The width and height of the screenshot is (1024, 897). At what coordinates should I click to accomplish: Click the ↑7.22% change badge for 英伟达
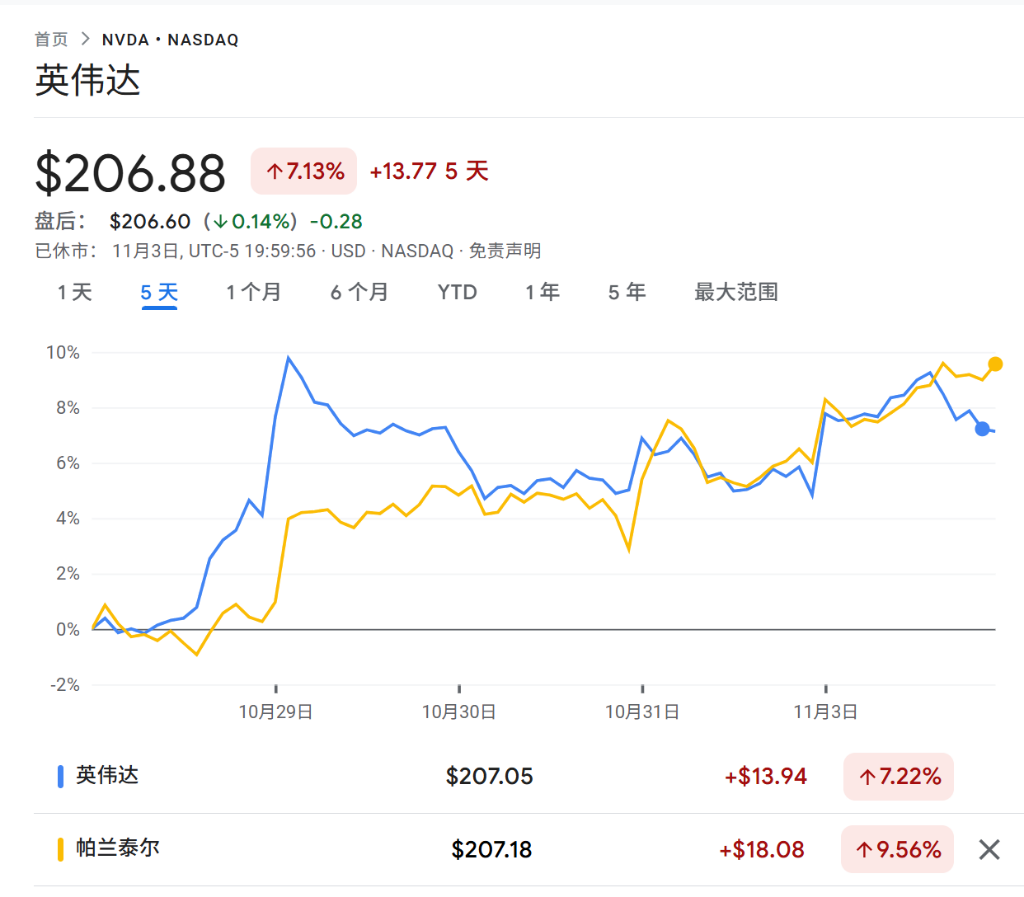tap(897, 776)
